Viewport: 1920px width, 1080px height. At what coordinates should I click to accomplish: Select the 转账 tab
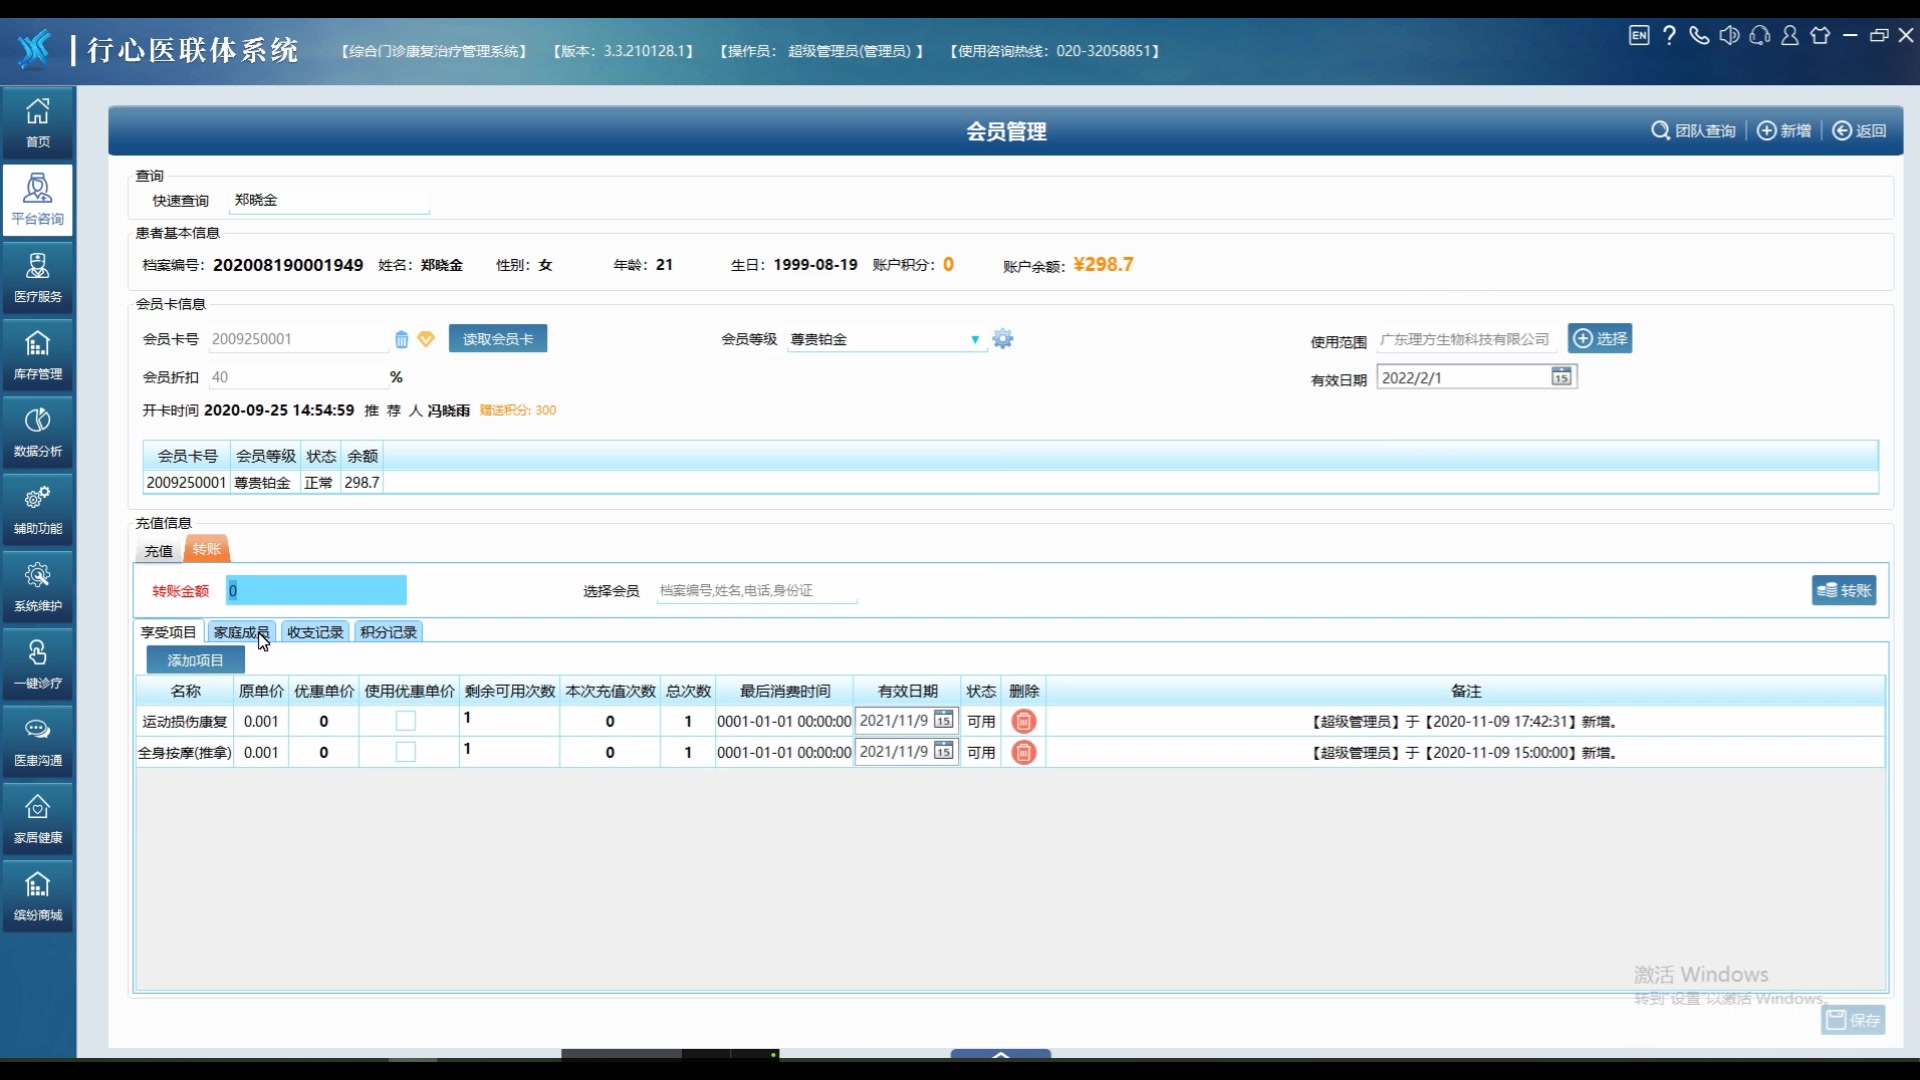point(207,549)
